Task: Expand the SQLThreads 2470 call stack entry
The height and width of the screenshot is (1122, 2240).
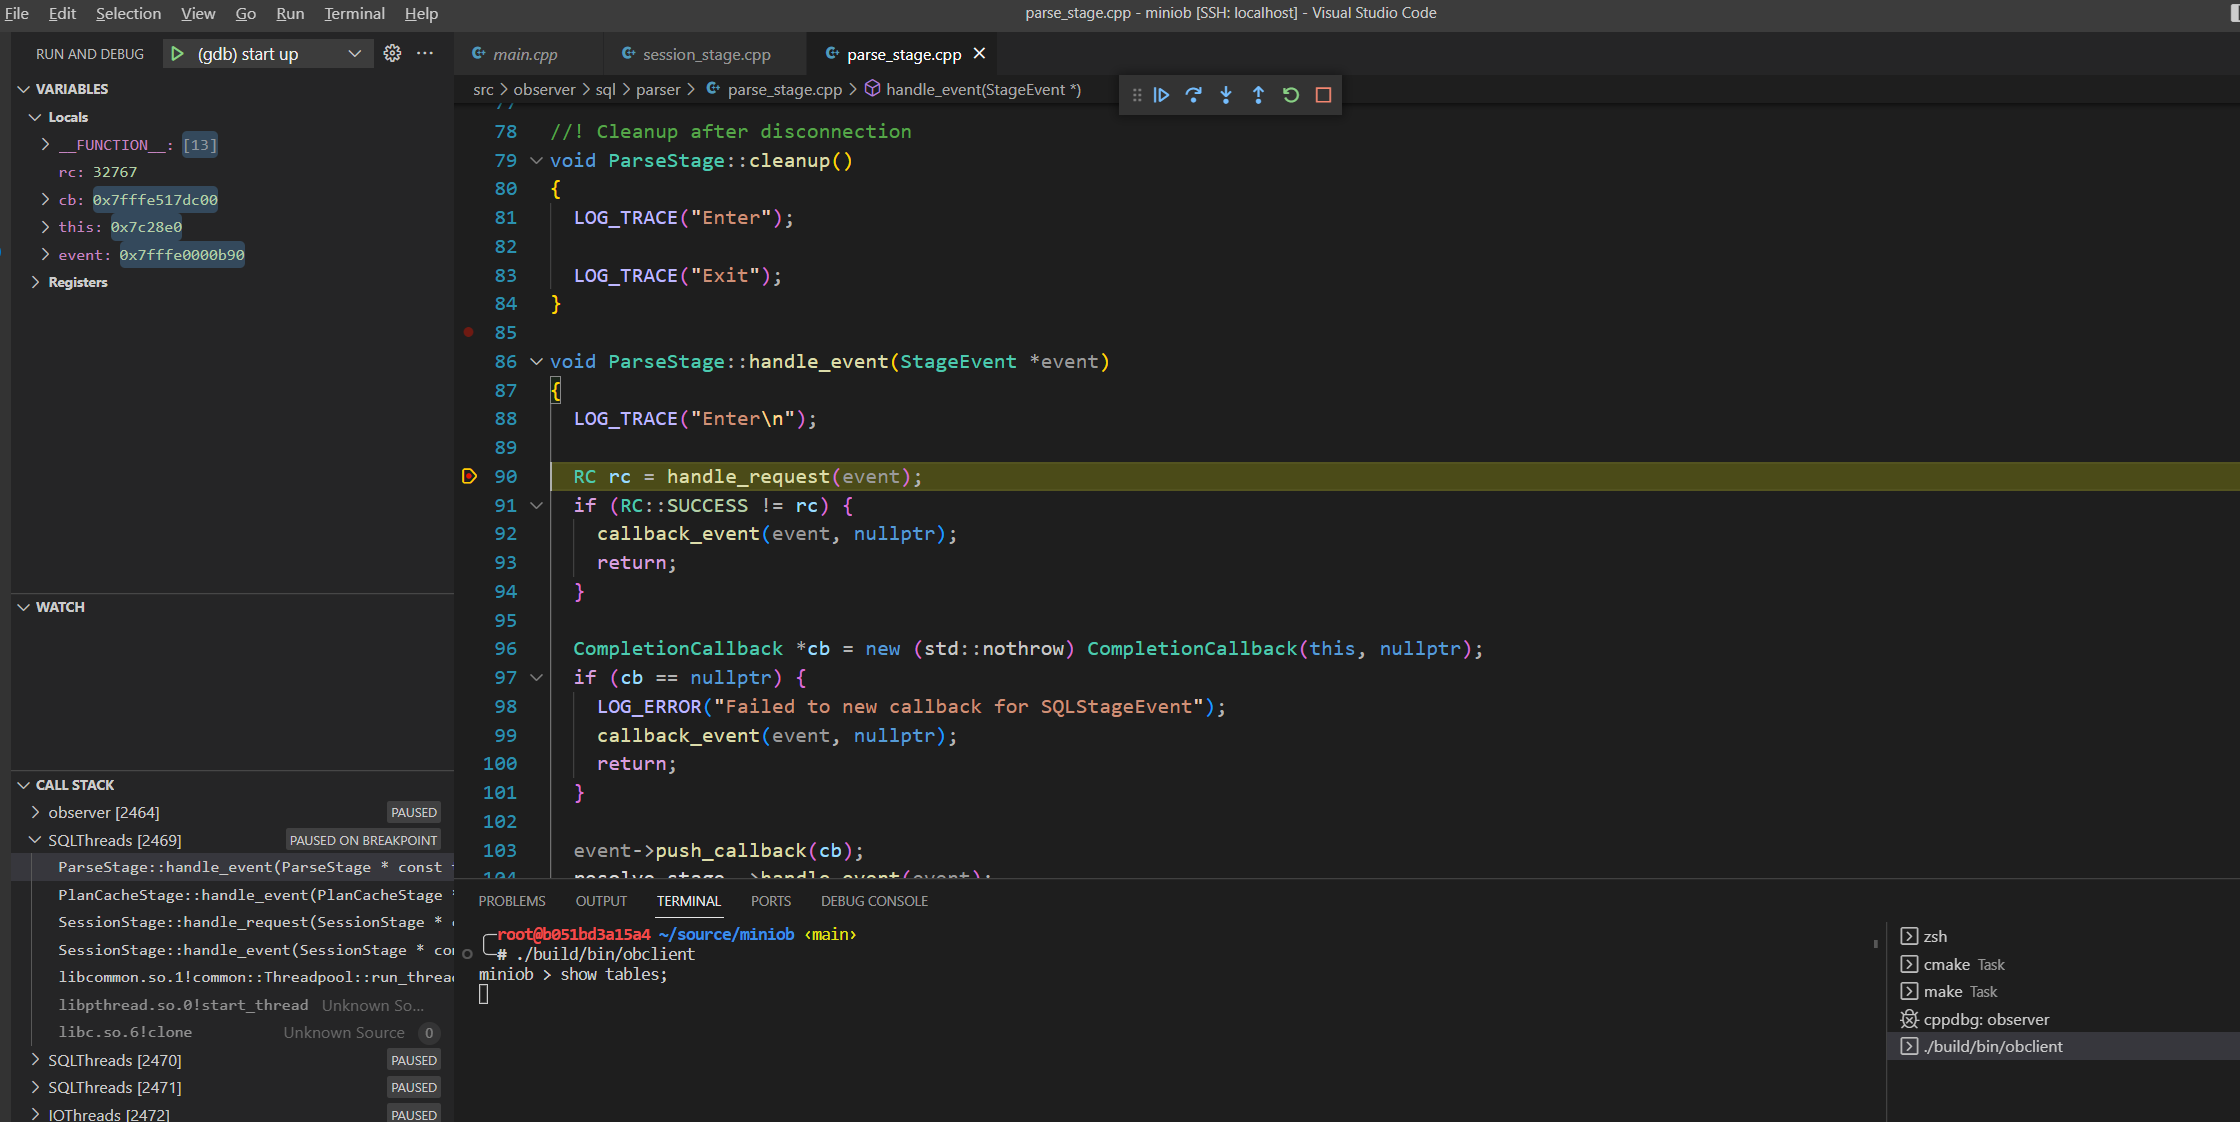Action: [34, 1059]
